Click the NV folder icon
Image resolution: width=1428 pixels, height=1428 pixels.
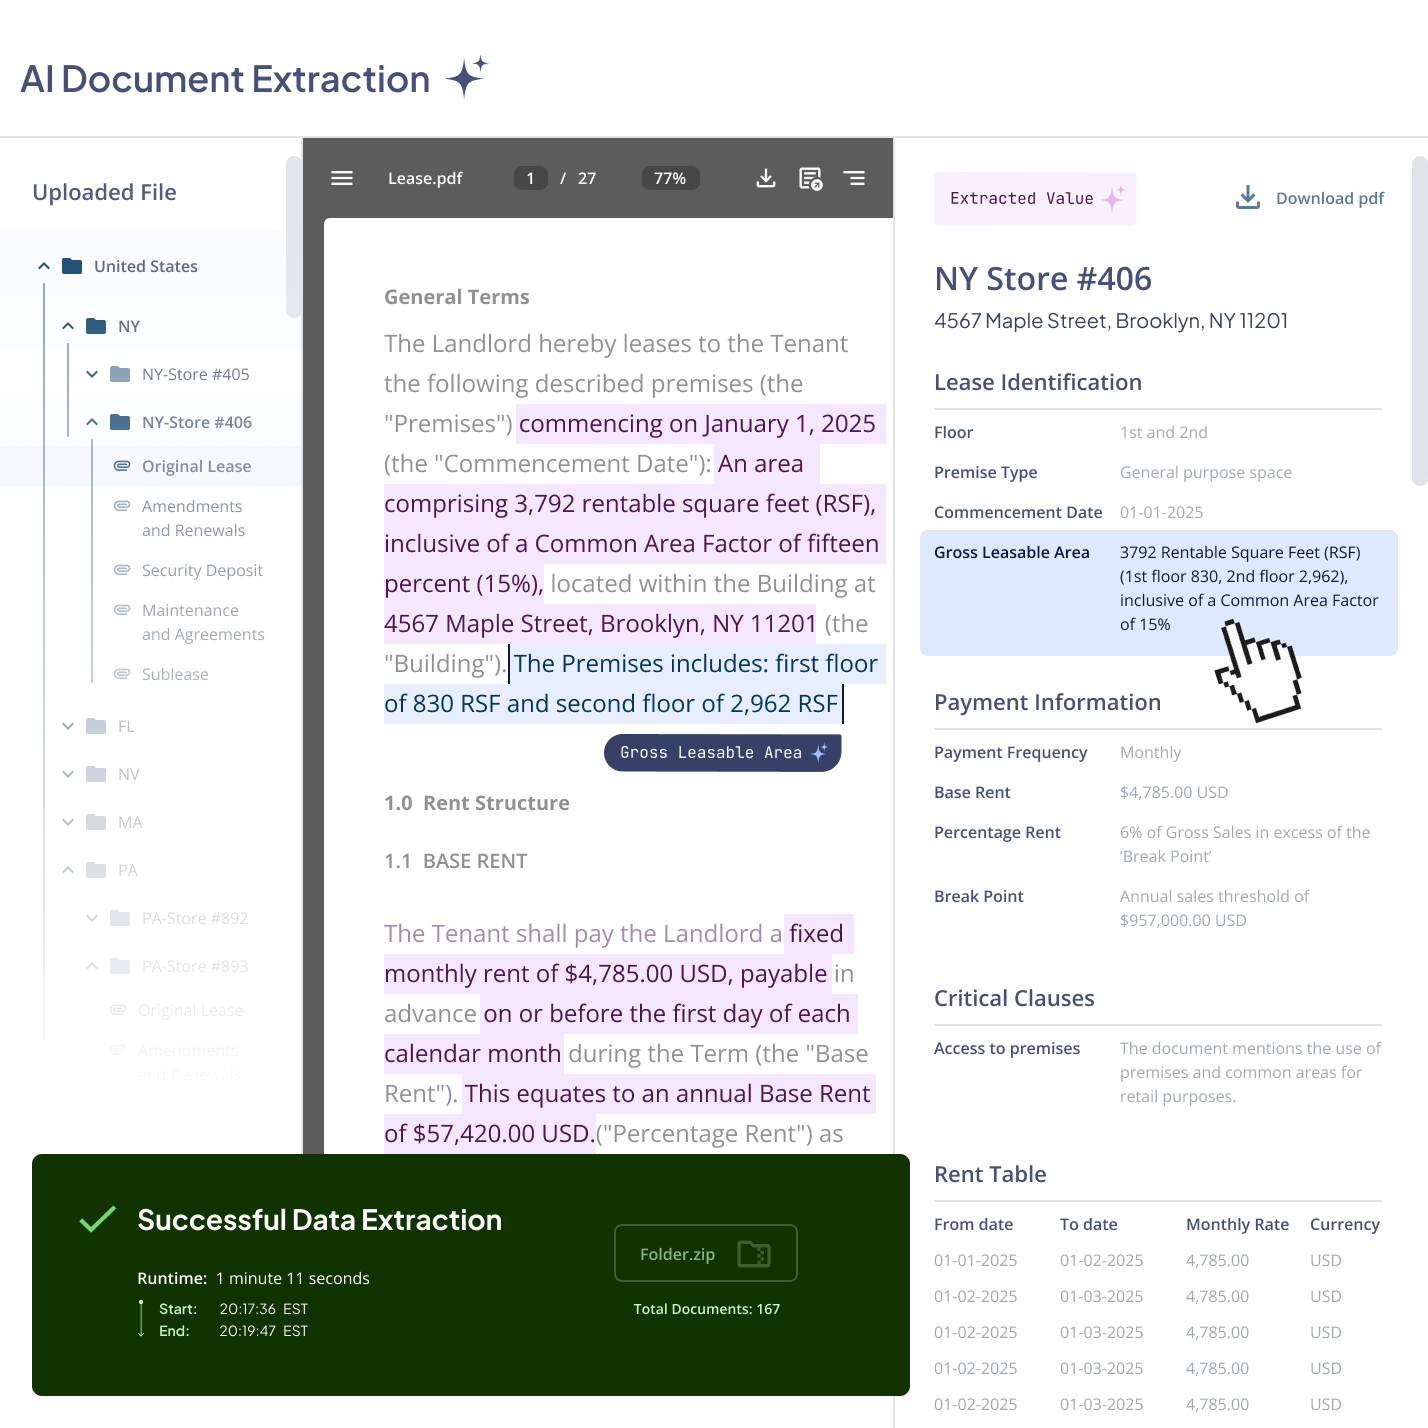pos(96,774)
